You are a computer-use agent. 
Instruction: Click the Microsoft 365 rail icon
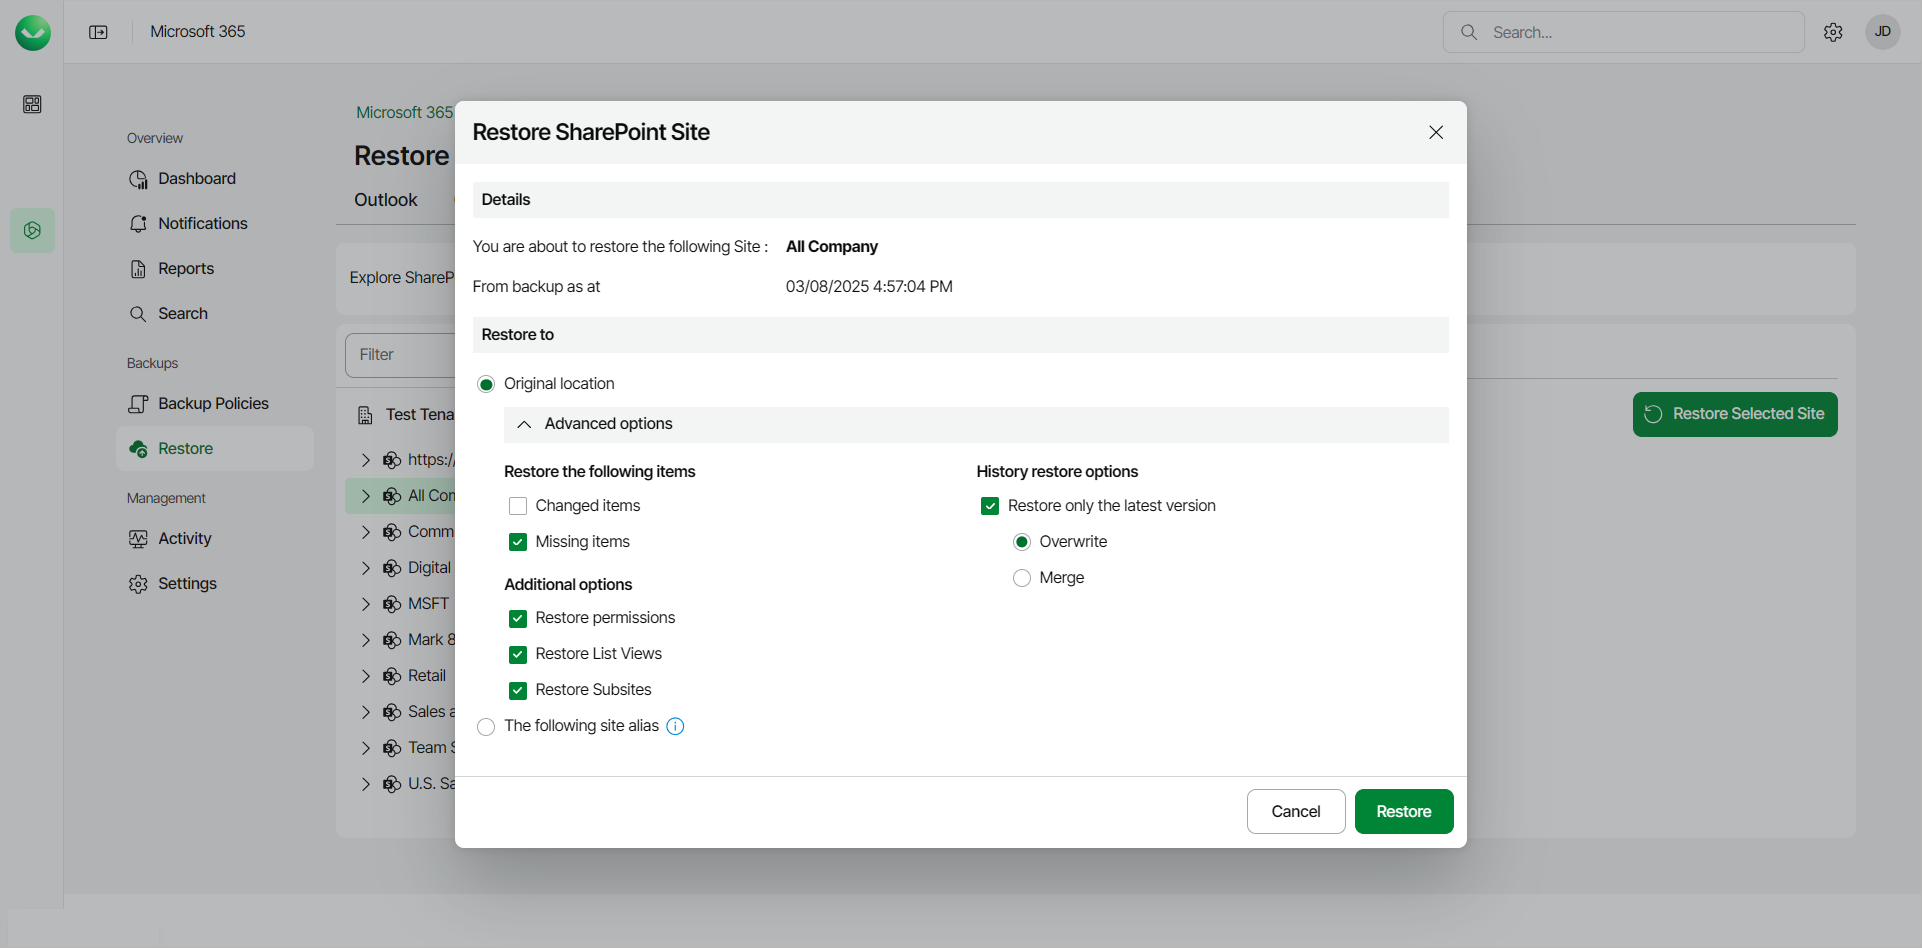pos(32,230)
